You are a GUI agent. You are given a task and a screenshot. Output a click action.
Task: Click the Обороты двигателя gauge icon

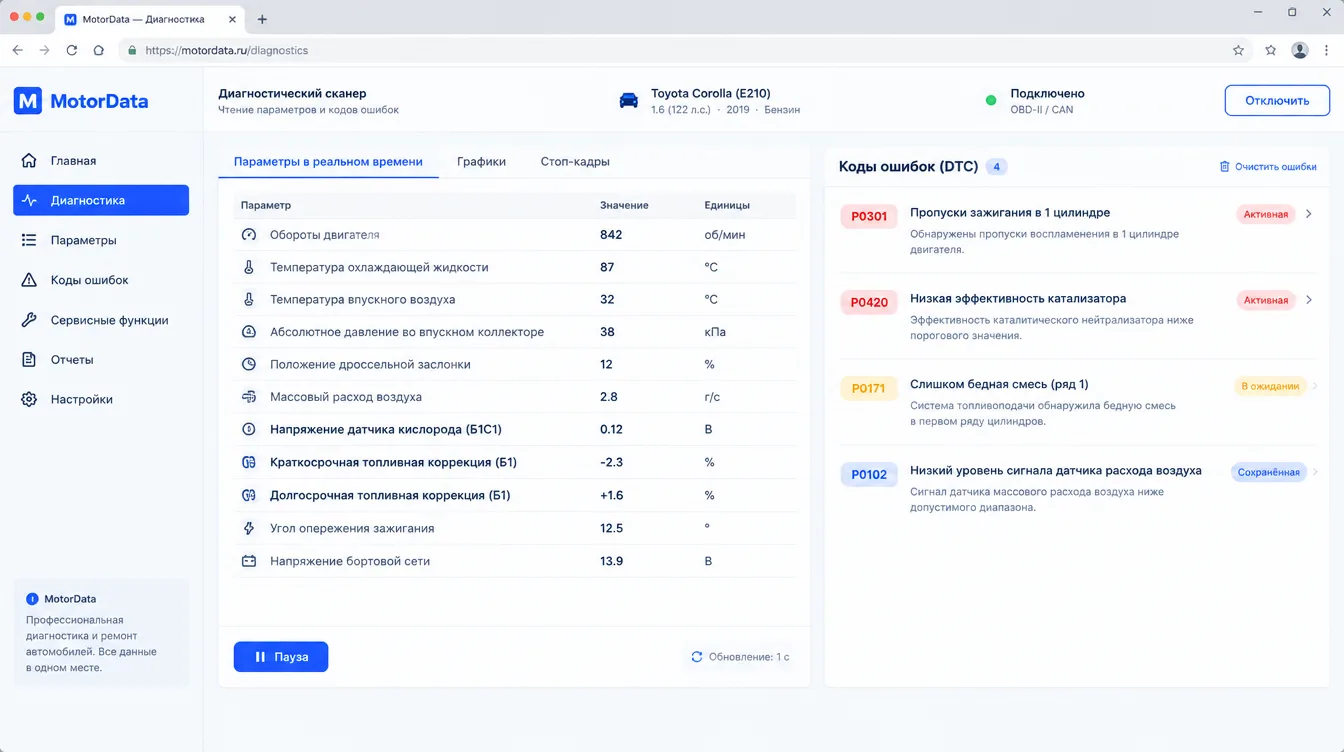[249, 235]
